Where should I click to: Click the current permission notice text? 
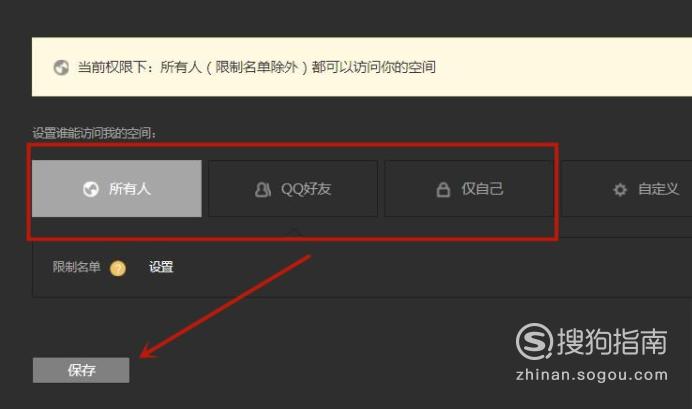pos(257,67)
